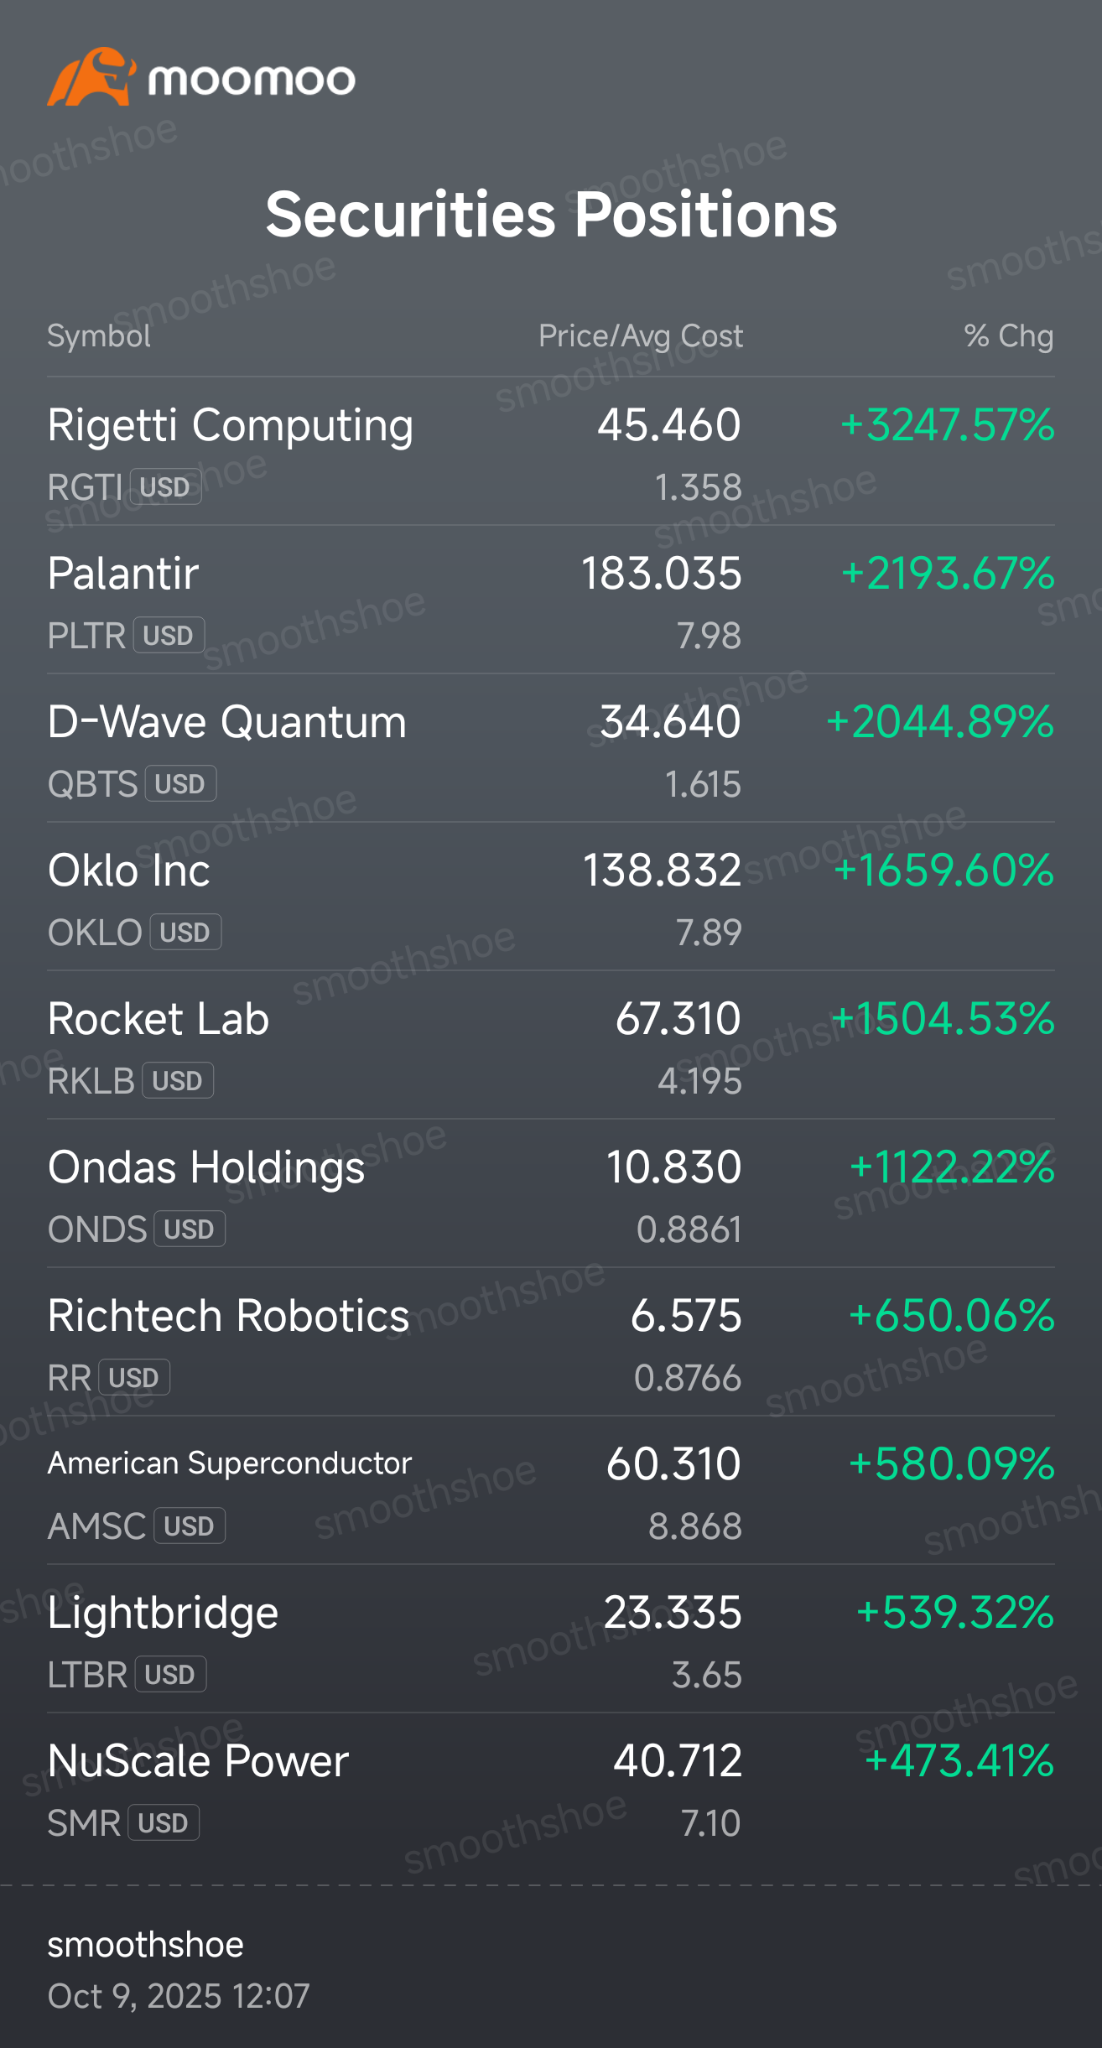Click the USD badge next to RGTI

(165, 487)
